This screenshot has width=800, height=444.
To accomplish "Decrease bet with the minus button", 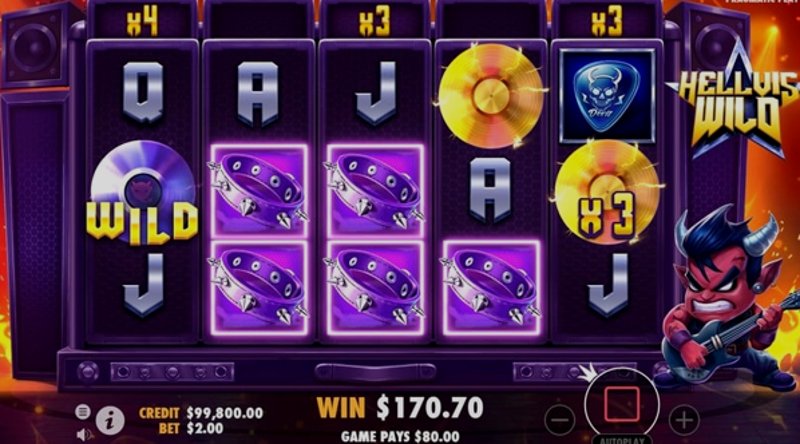I will [x=560, y=420].
